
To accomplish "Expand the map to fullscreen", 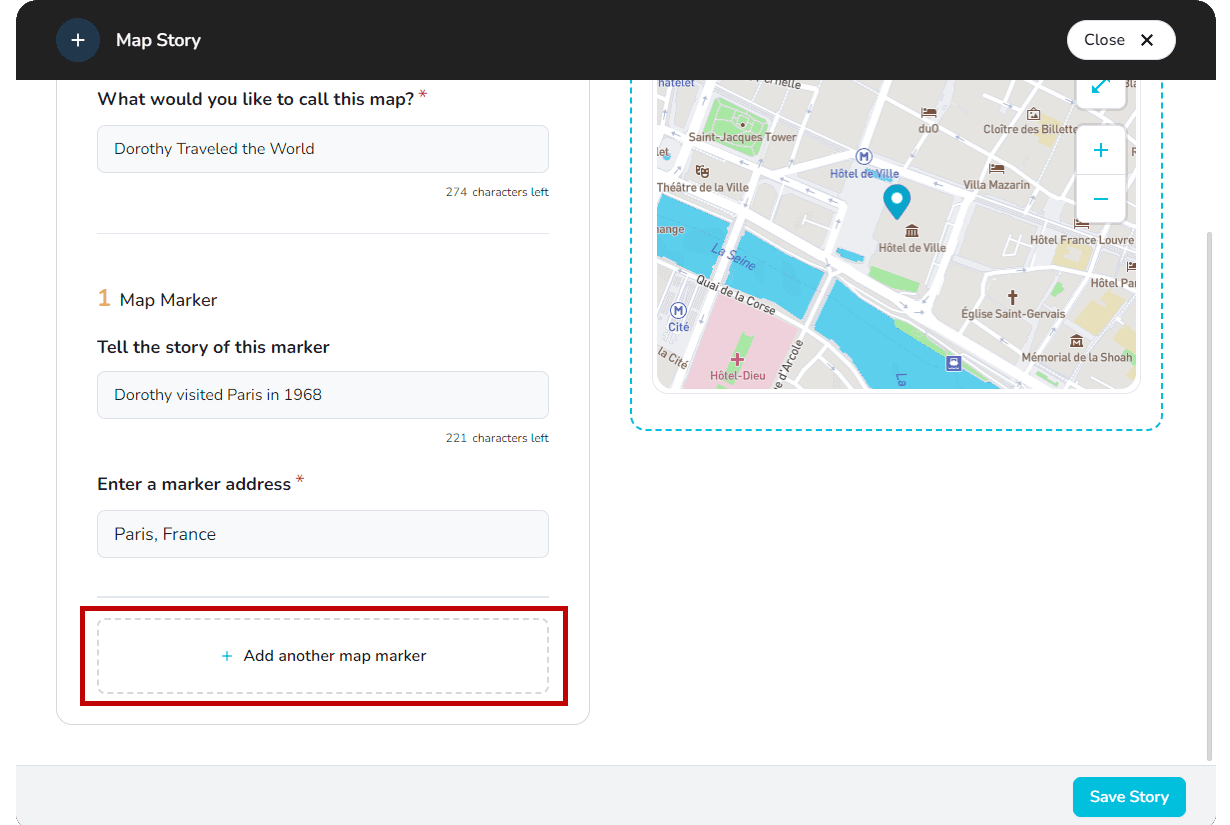I will tap(1101, 87).
